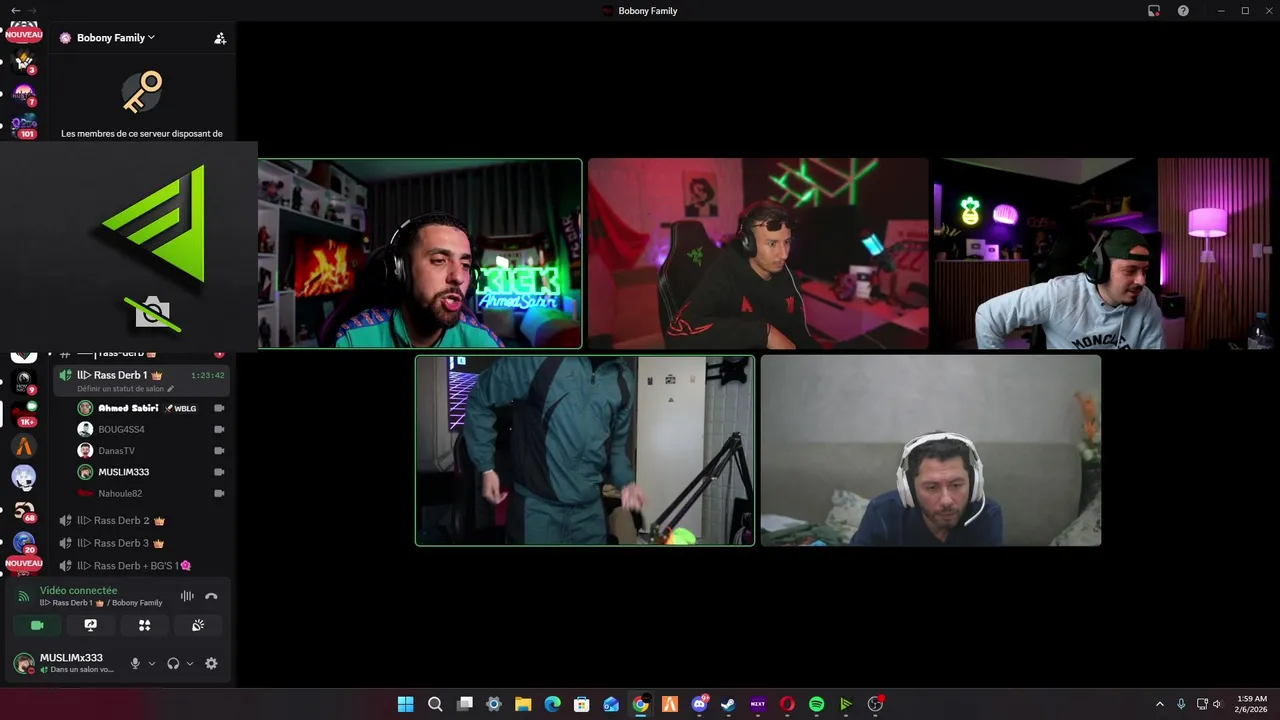Focus the video tile with the pink lamp

tap(1102, 253)
